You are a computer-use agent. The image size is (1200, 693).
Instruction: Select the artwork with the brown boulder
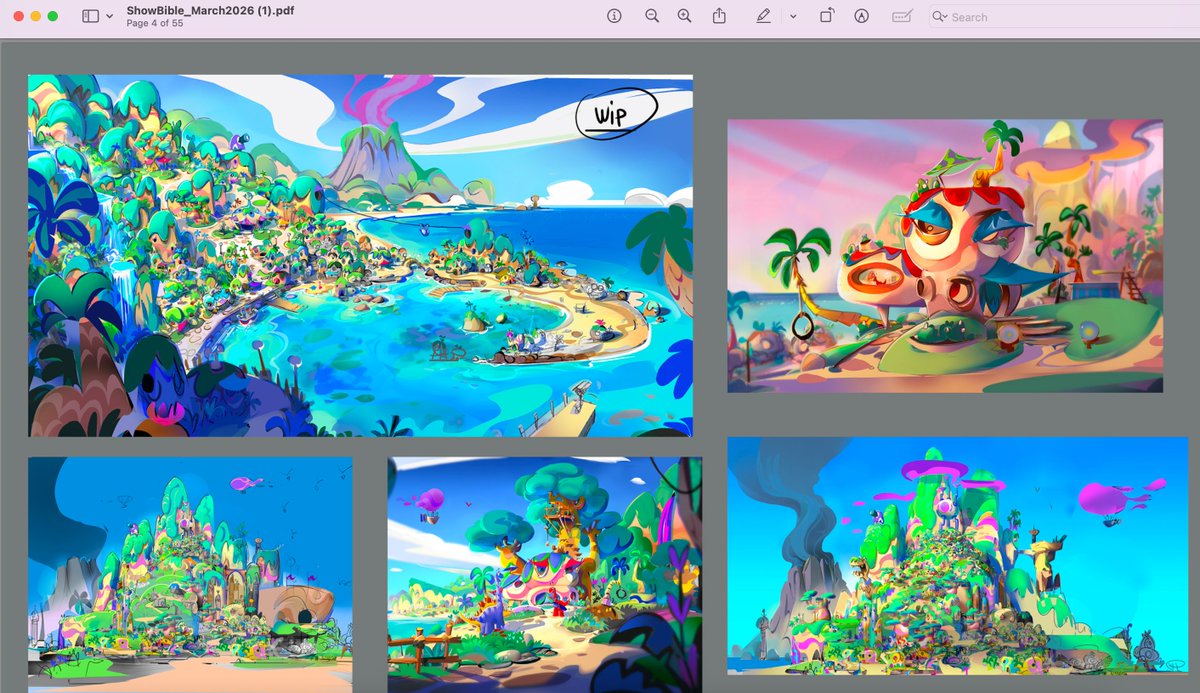pos(190,575)
